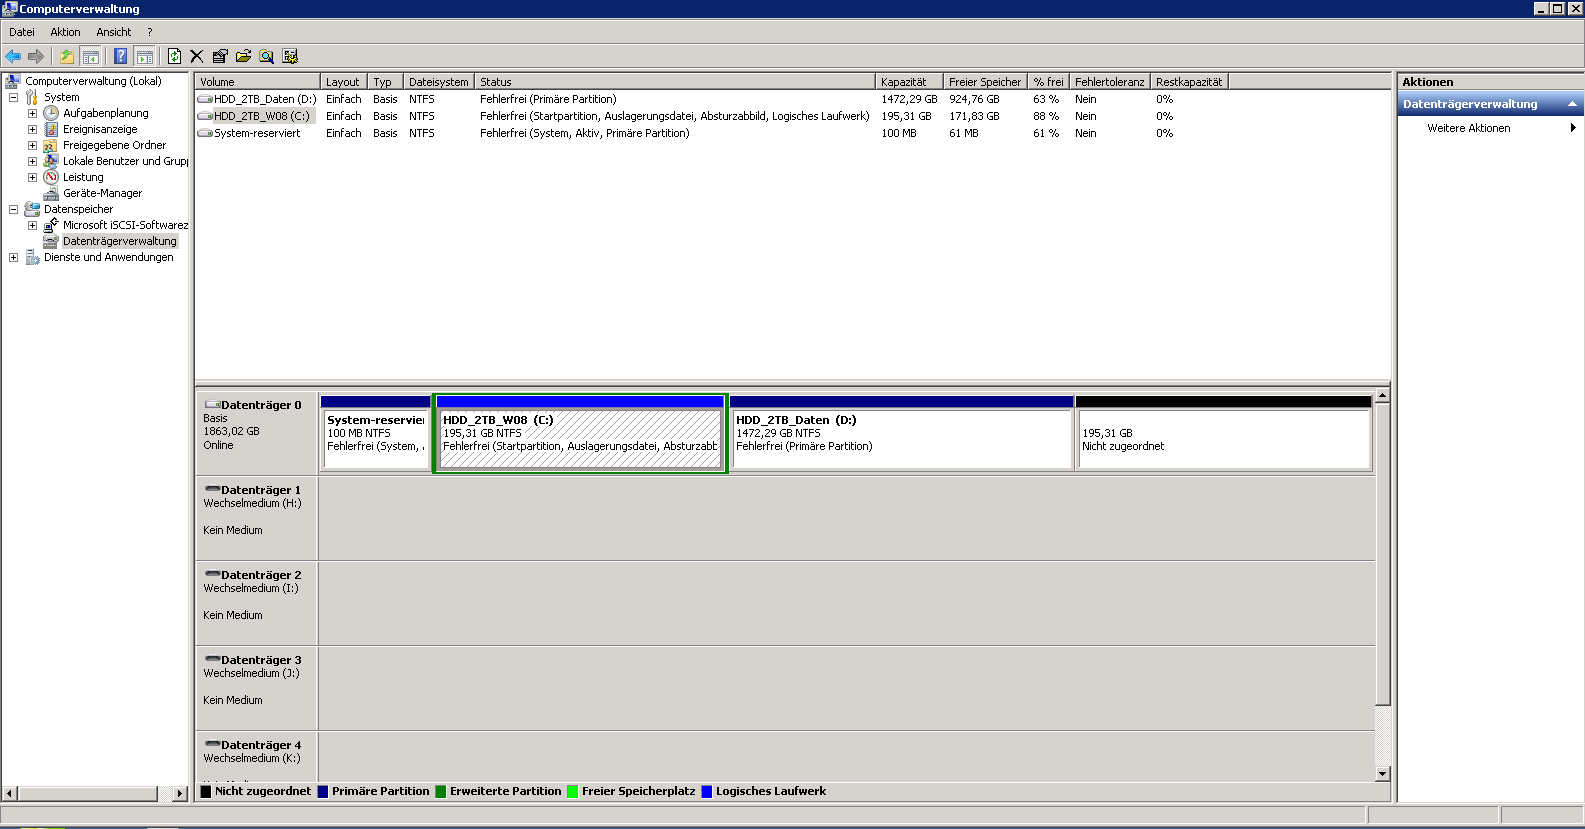Open the Aktion menu
This screenshot has width=1585, height=829.
[x=65, y=32]
